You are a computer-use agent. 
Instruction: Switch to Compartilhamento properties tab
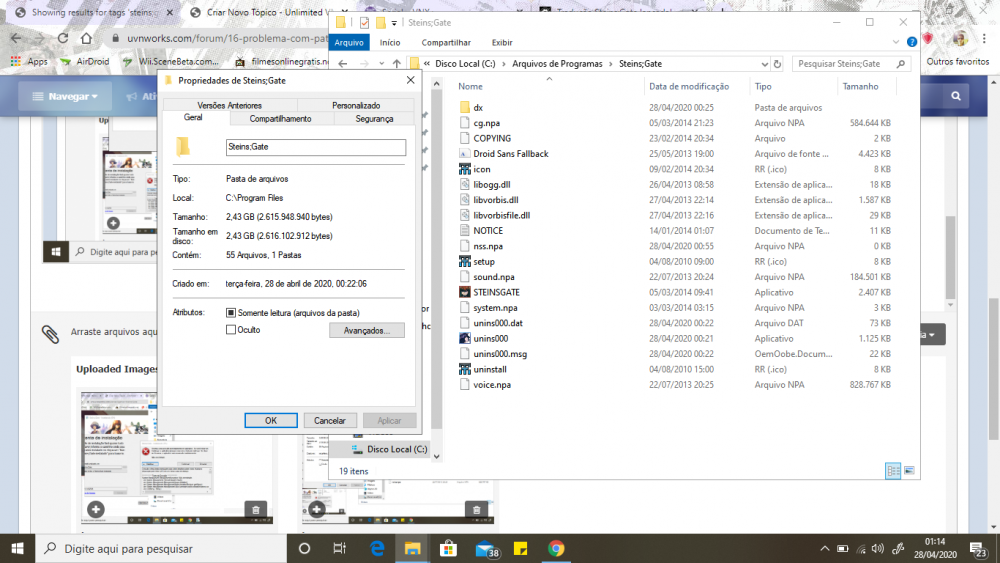[x=280, y=119]
